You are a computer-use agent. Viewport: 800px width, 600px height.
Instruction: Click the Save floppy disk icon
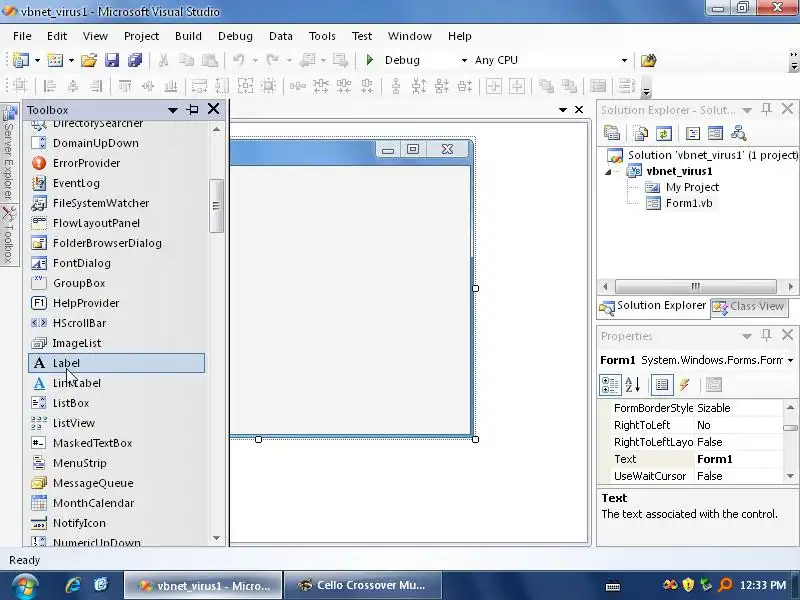pyautogui.click(x=112, y=60)
